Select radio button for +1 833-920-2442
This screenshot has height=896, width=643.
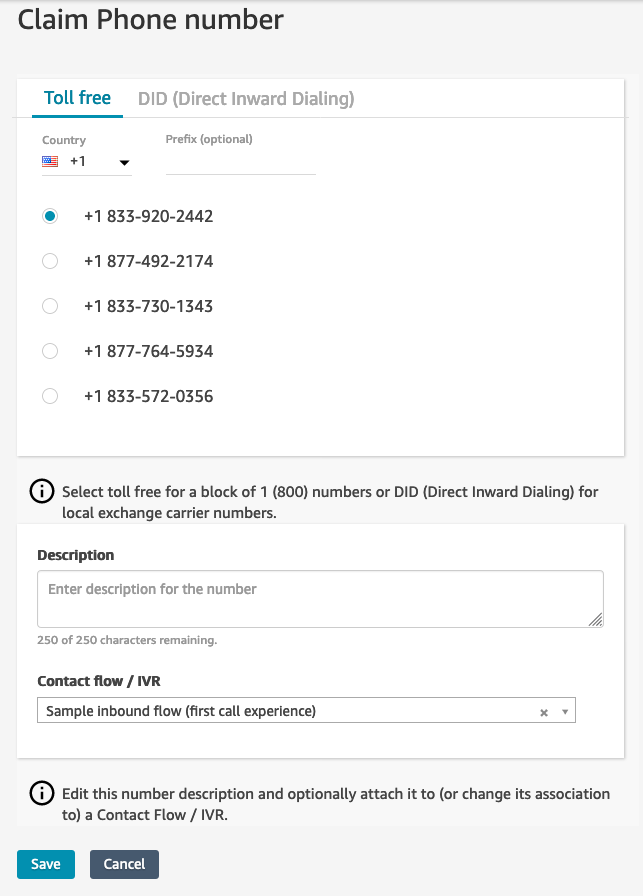click(x=50, y=216)
